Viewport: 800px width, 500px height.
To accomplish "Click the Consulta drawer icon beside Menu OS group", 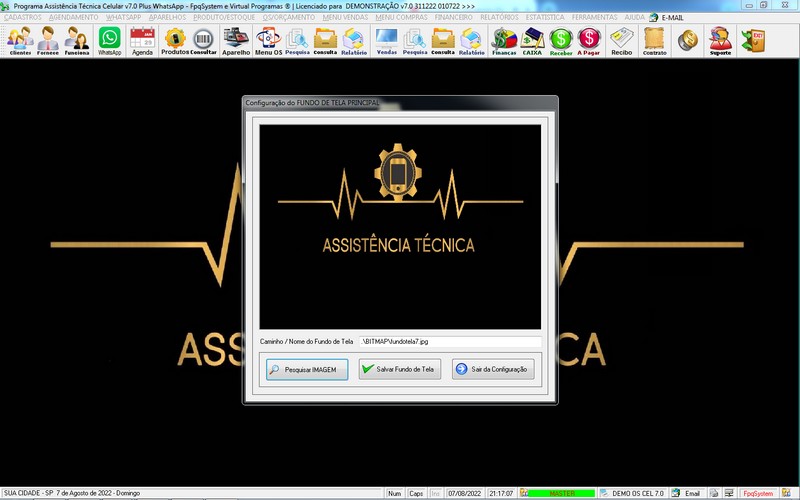I will [x=326, y=41].
